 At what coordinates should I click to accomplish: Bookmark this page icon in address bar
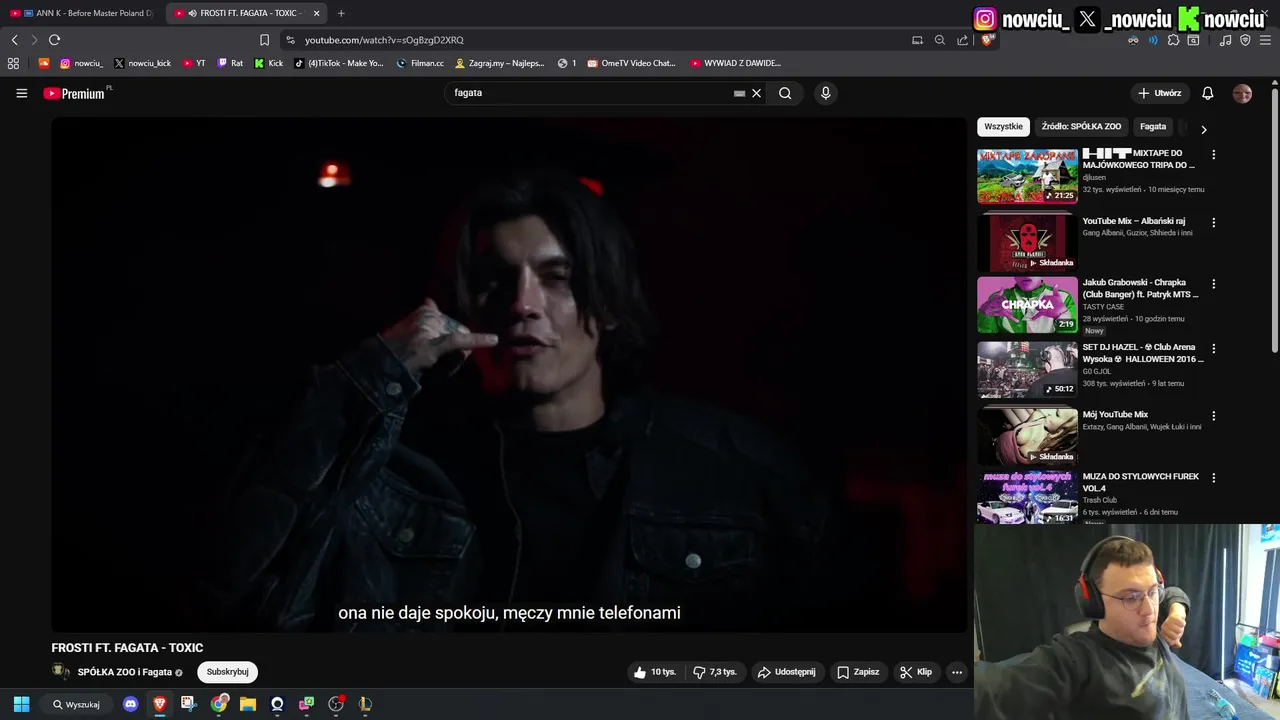click(x=264, y=40)
